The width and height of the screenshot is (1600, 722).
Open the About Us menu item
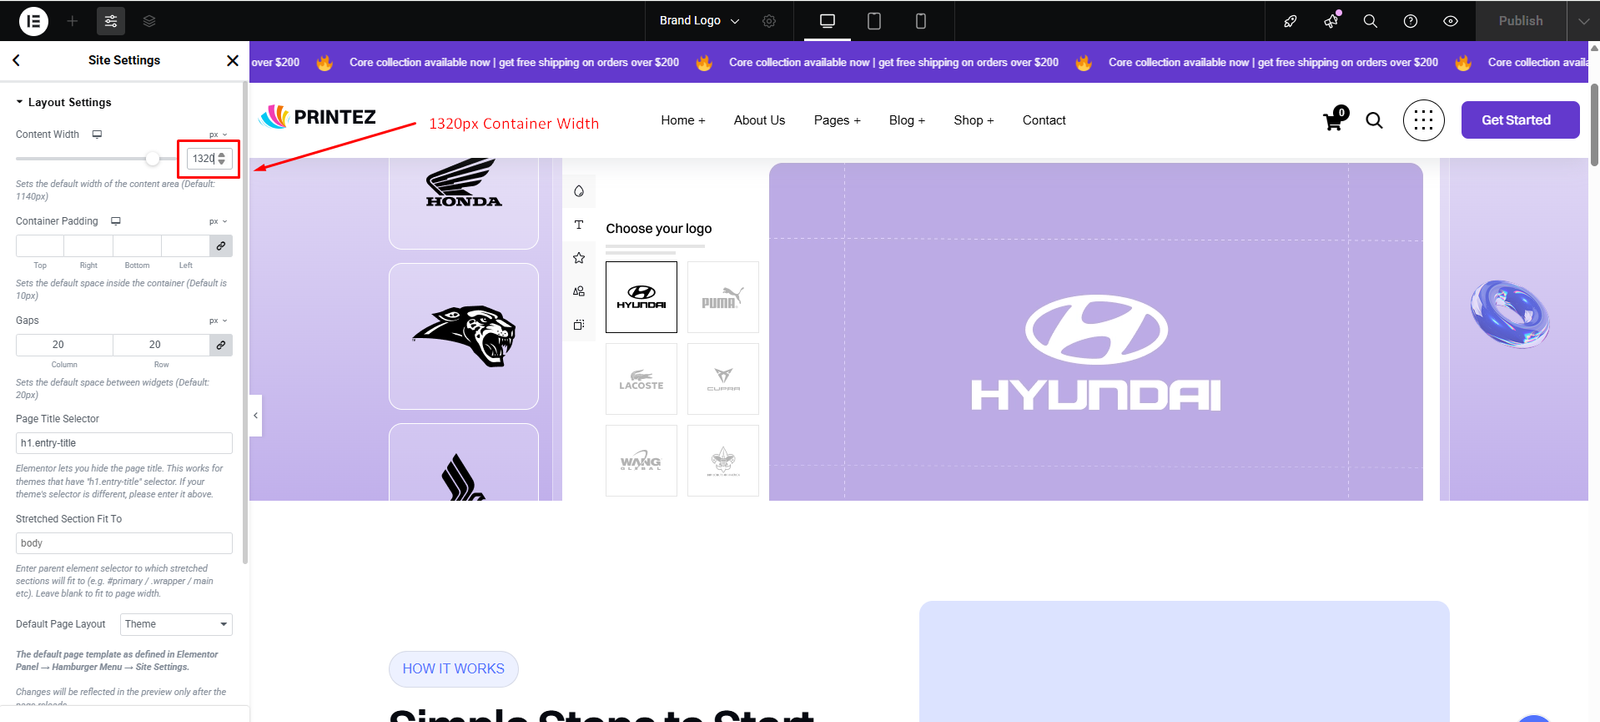tap(759, 120)
